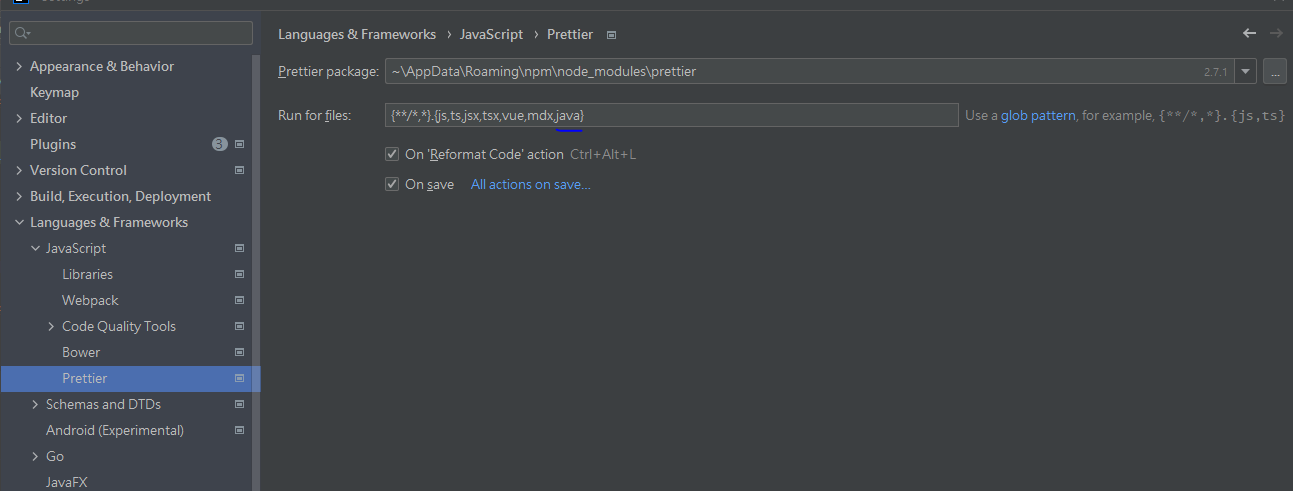Image resolution: width=1294 pixels, height=492 pixels.
Task: Toggle the On 'Reformat Code' action checkbox
Action: coord(392,154)
